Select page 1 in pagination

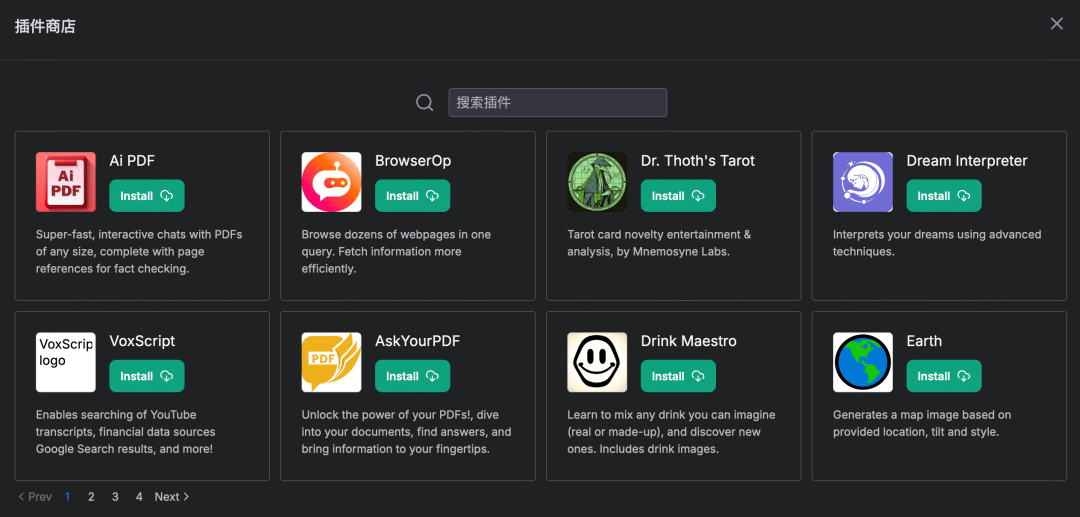pos(68,496)
